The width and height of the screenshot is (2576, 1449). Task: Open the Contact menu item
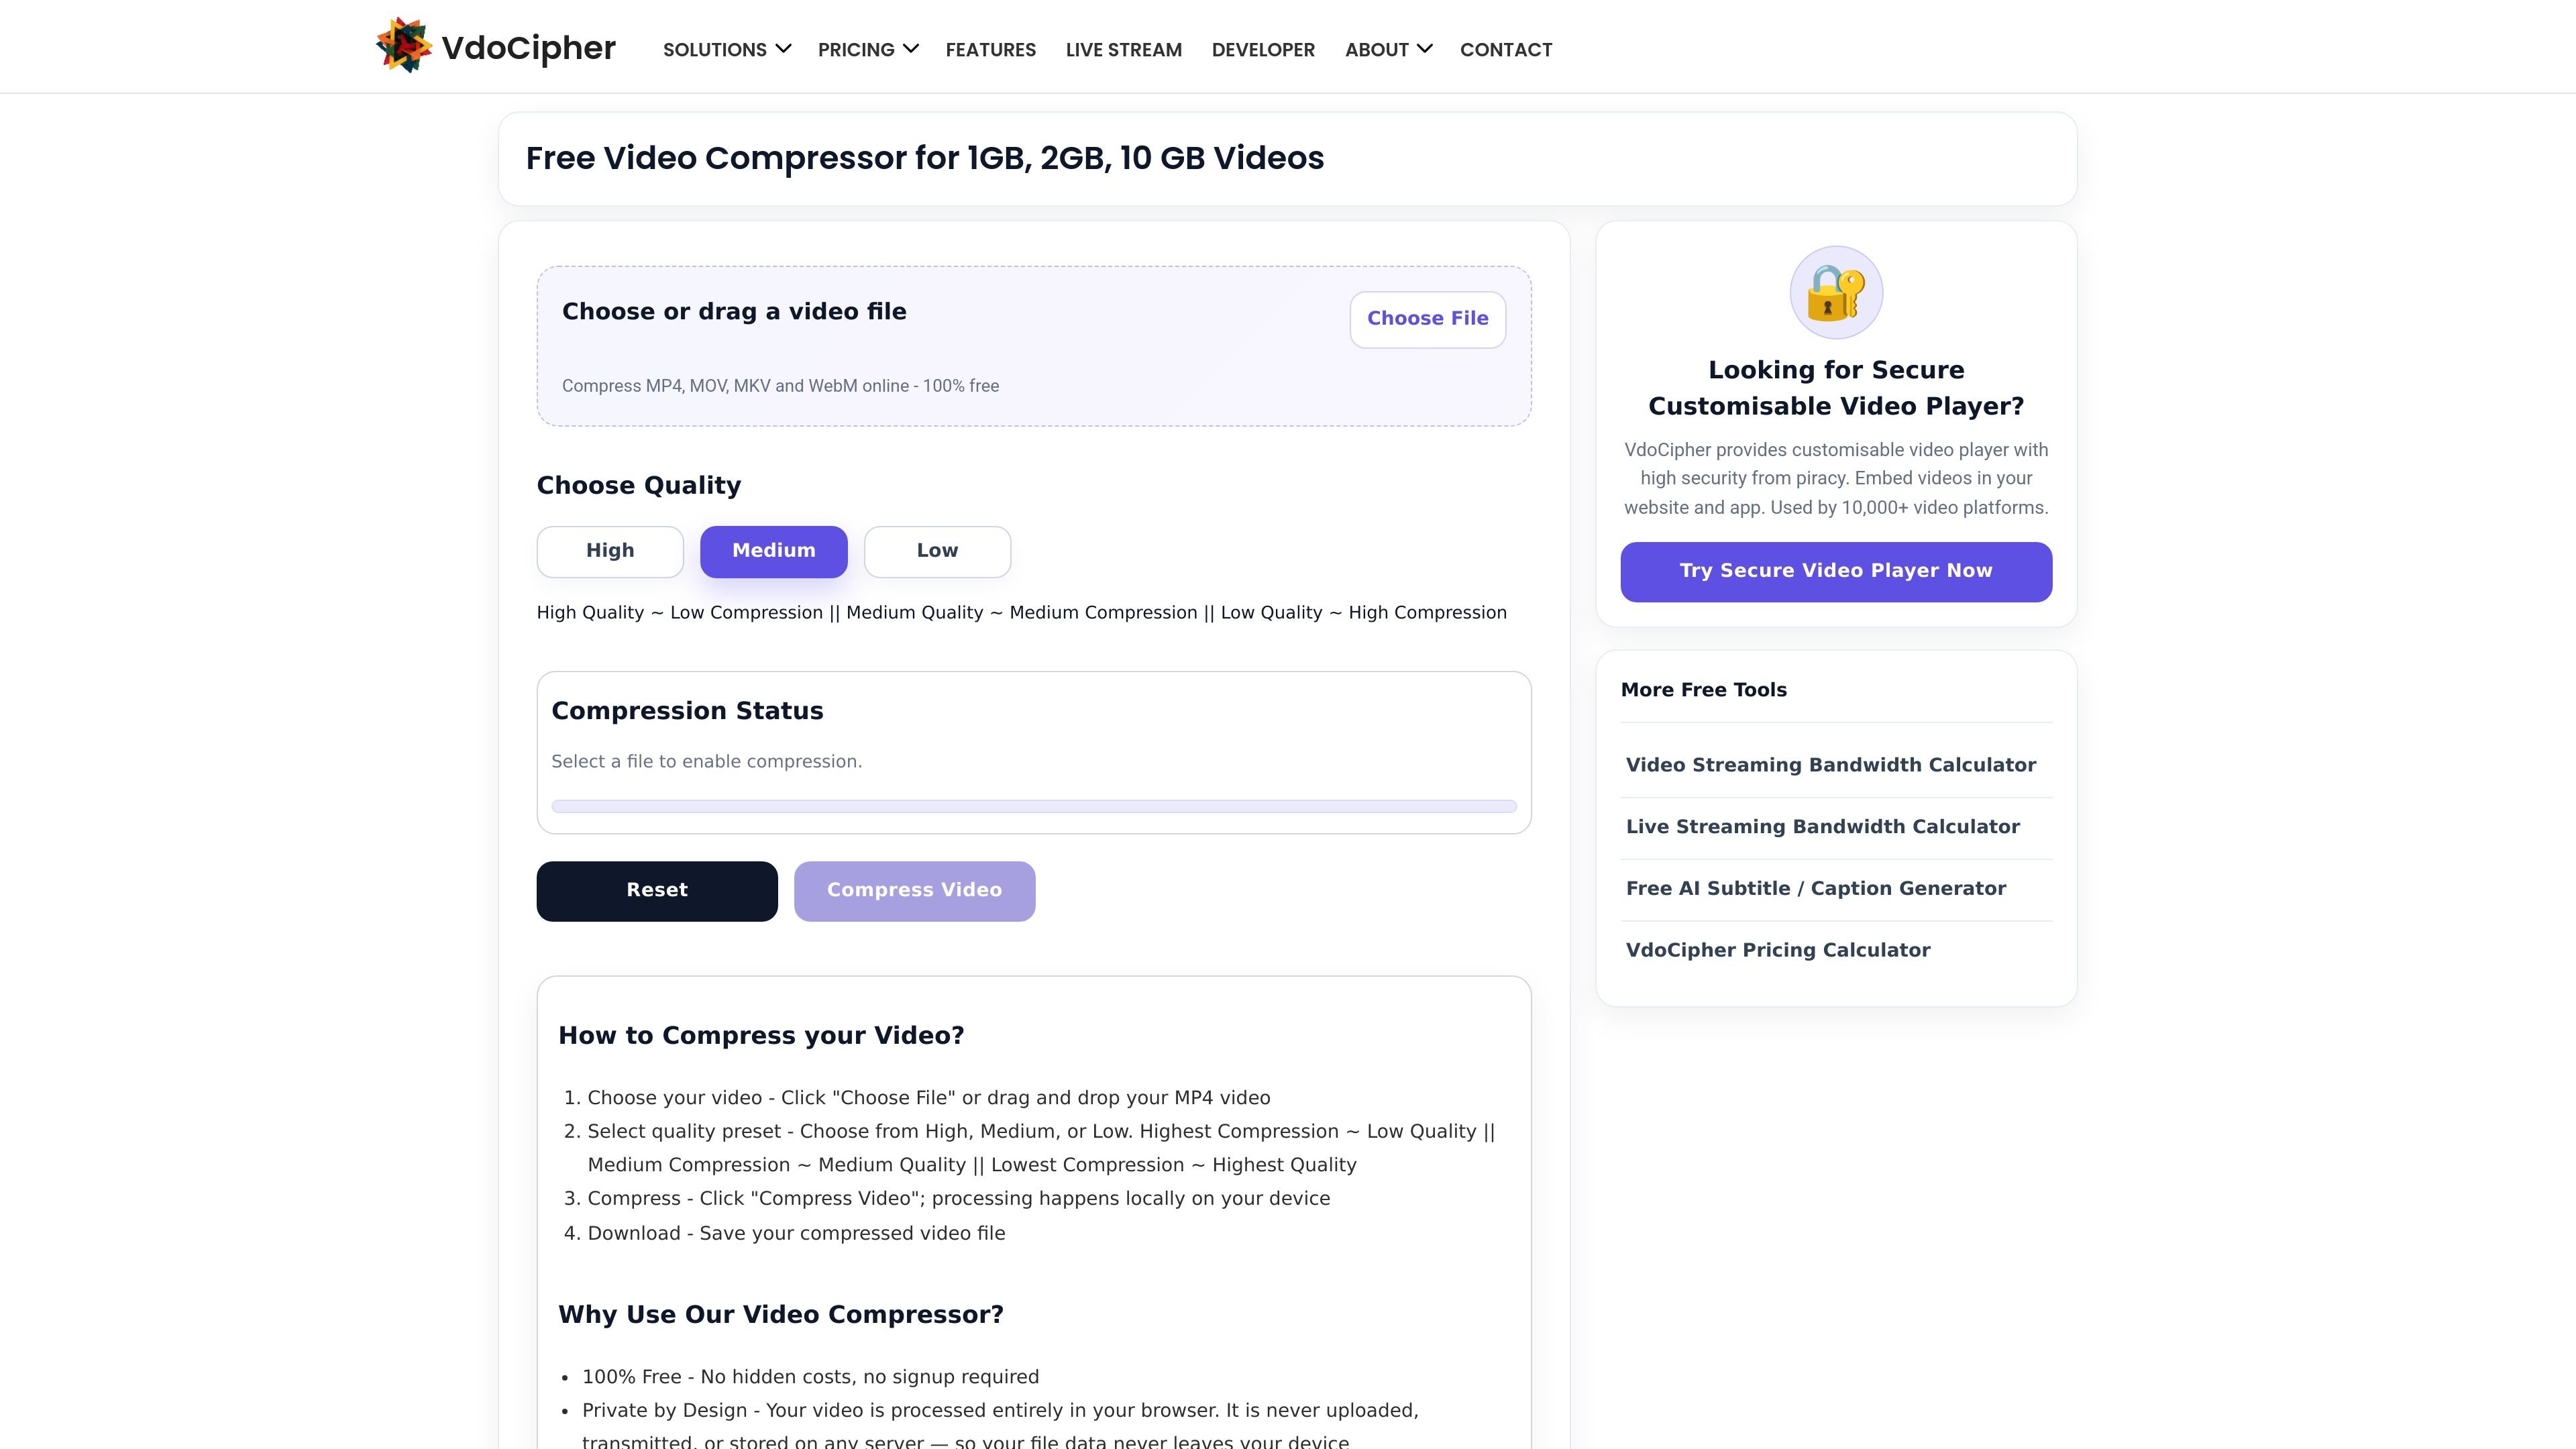tap(1506, 50)
